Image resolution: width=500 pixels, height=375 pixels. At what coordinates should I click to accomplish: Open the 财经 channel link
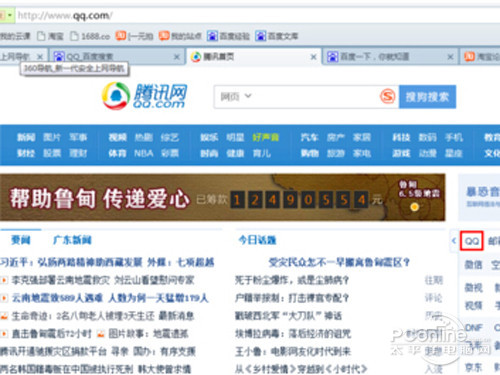coord(26,153)
